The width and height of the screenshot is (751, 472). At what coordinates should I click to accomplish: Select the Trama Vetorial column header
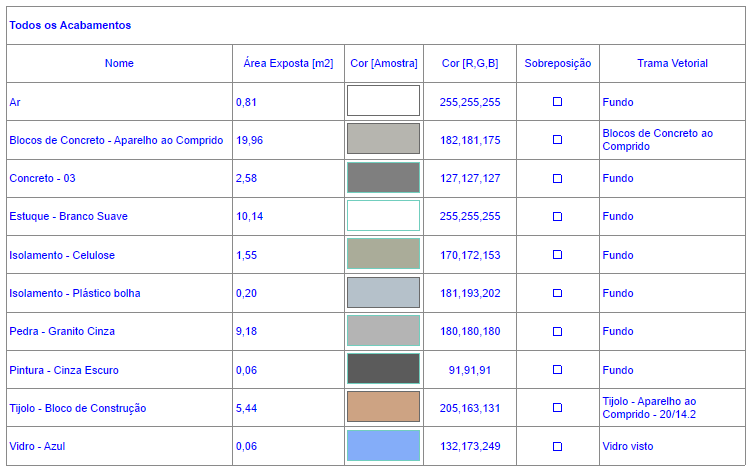click(x=672, y=63)
